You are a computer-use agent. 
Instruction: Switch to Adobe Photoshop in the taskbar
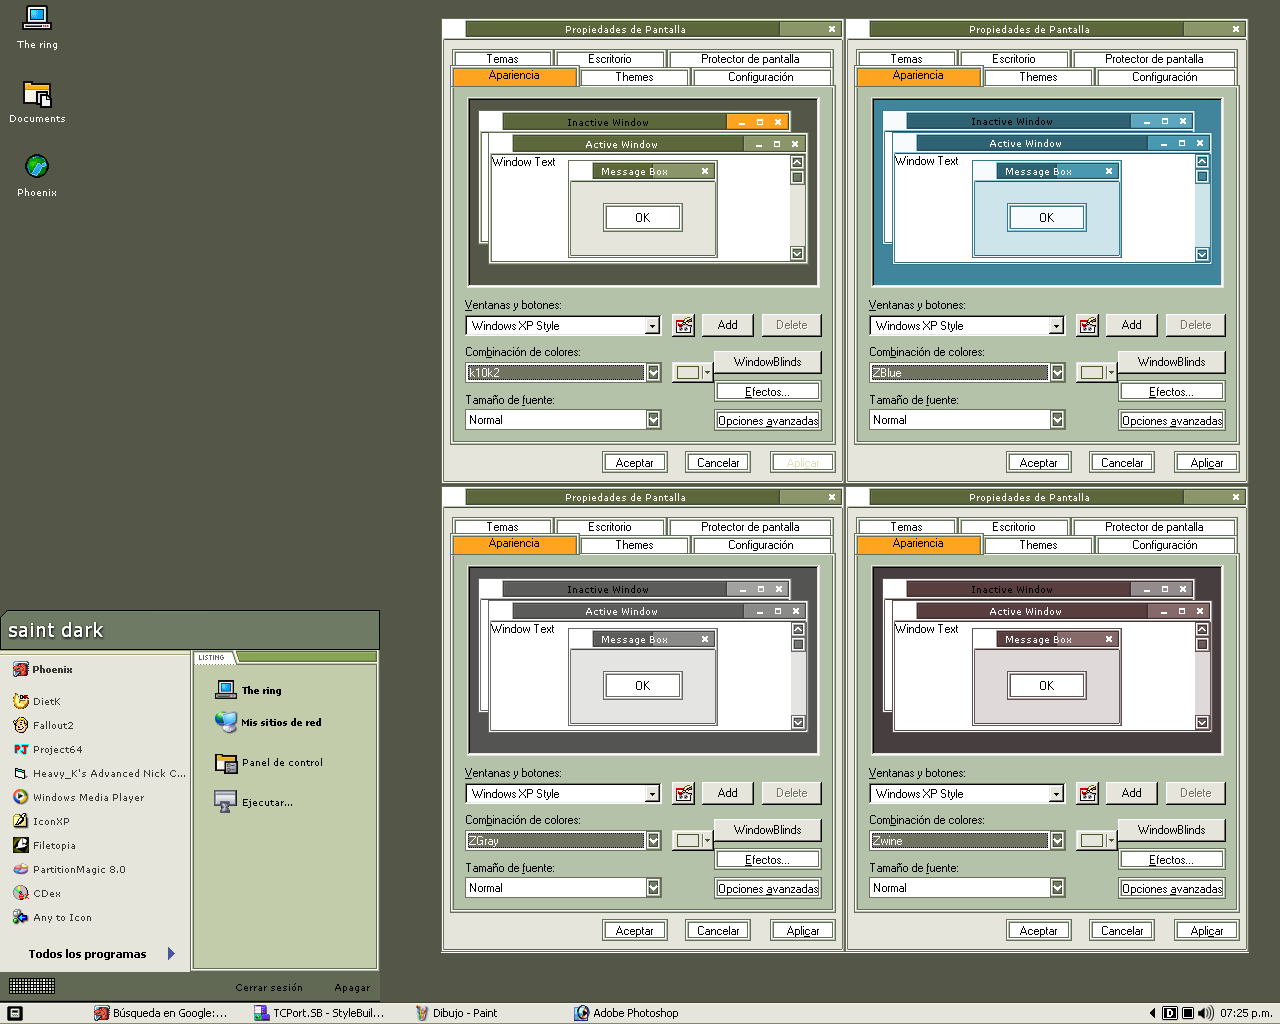click(x=634, y=1013)
